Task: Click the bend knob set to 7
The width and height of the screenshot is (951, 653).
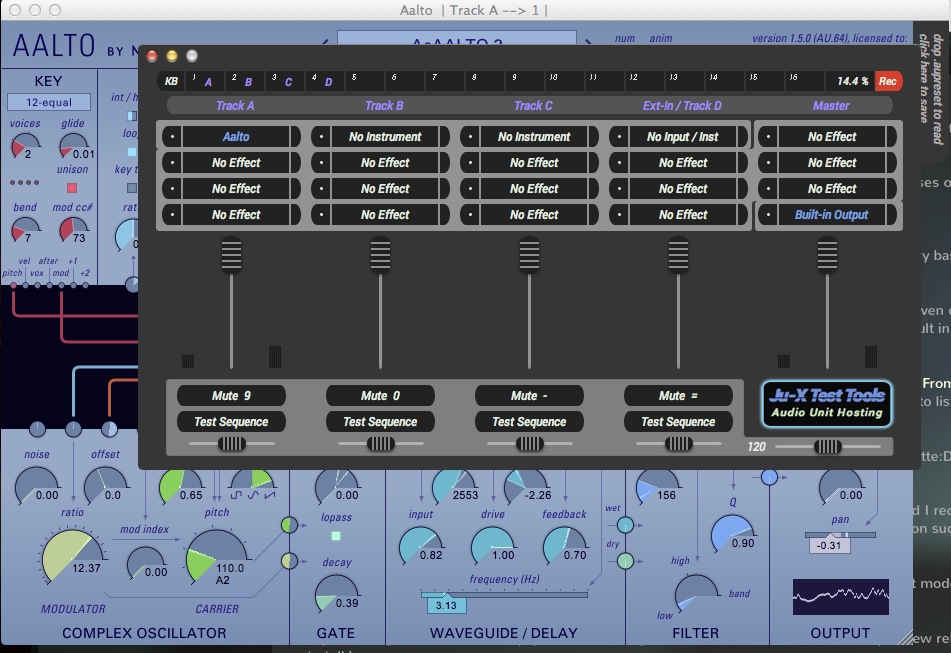Action: (x=25, y=229)
